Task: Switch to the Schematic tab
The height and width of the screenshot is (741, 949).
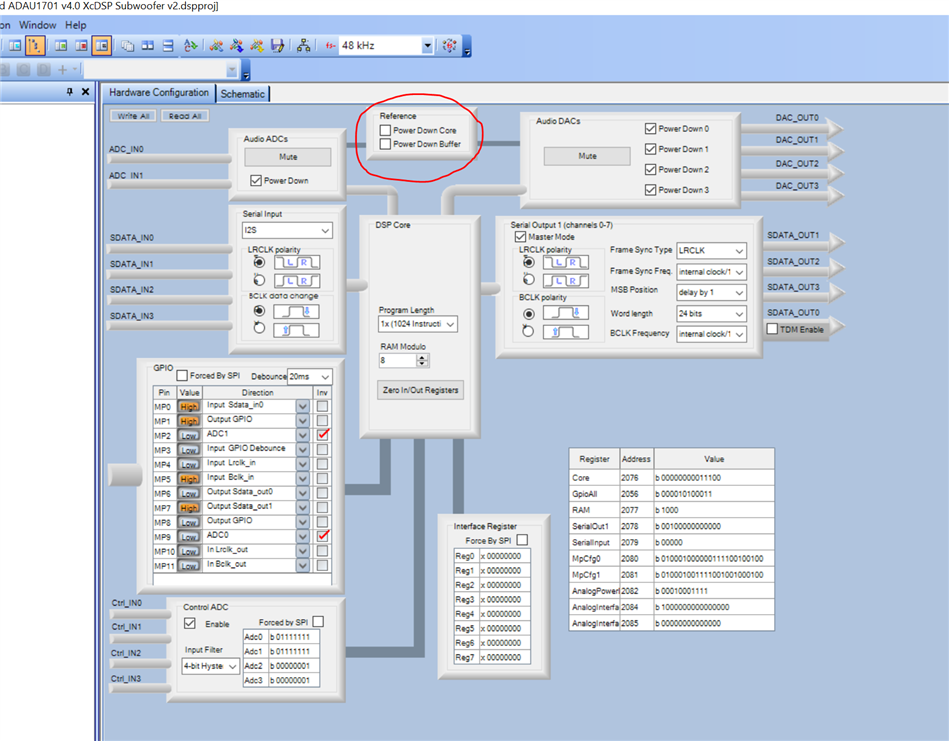Action: tap(243, 94)
